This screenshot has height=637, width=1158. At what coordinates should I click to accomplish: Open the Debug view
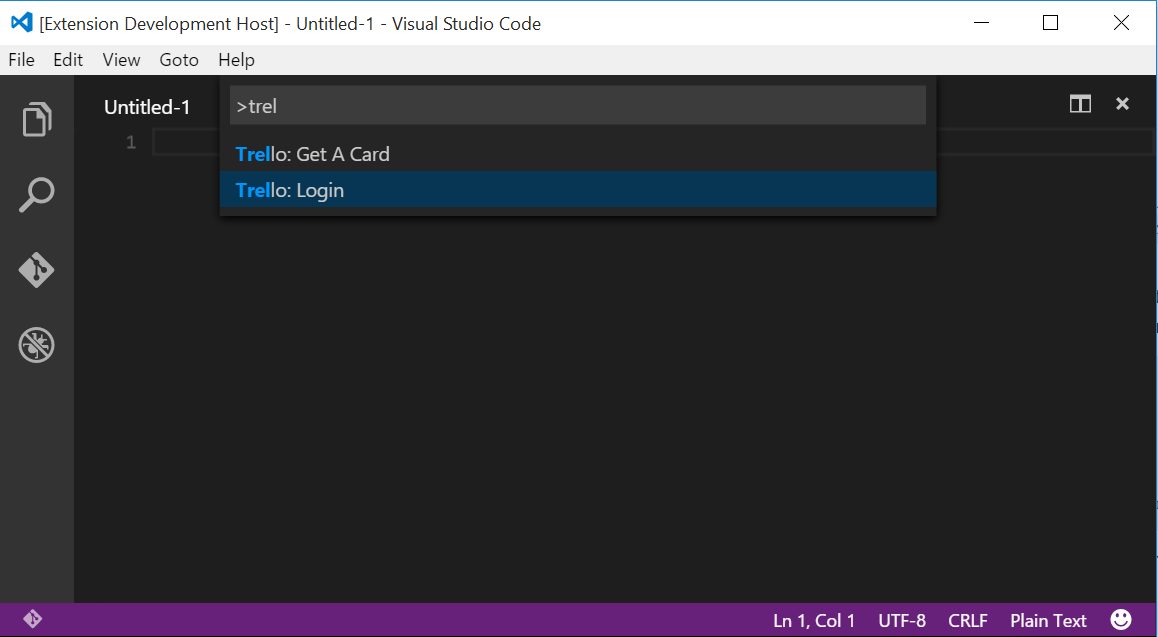pos(37,345)
